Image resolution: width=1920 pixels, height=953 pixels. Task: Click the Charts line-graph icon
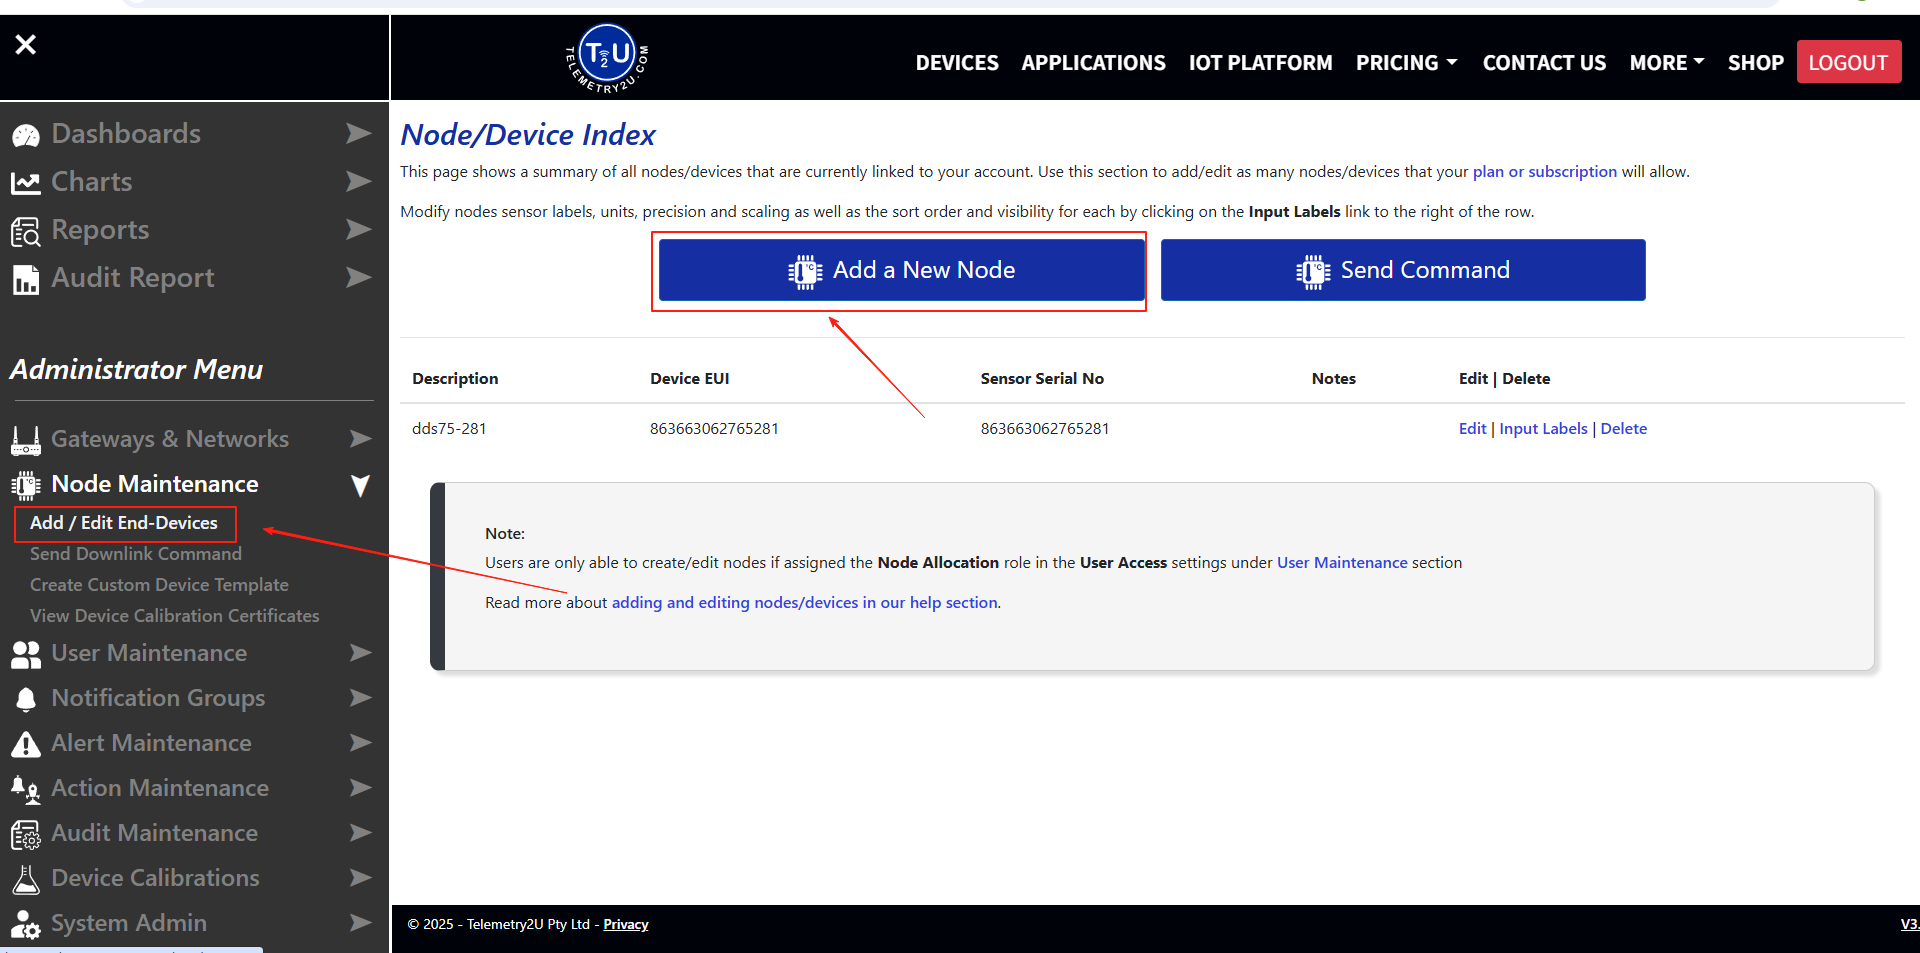point(26,183)
